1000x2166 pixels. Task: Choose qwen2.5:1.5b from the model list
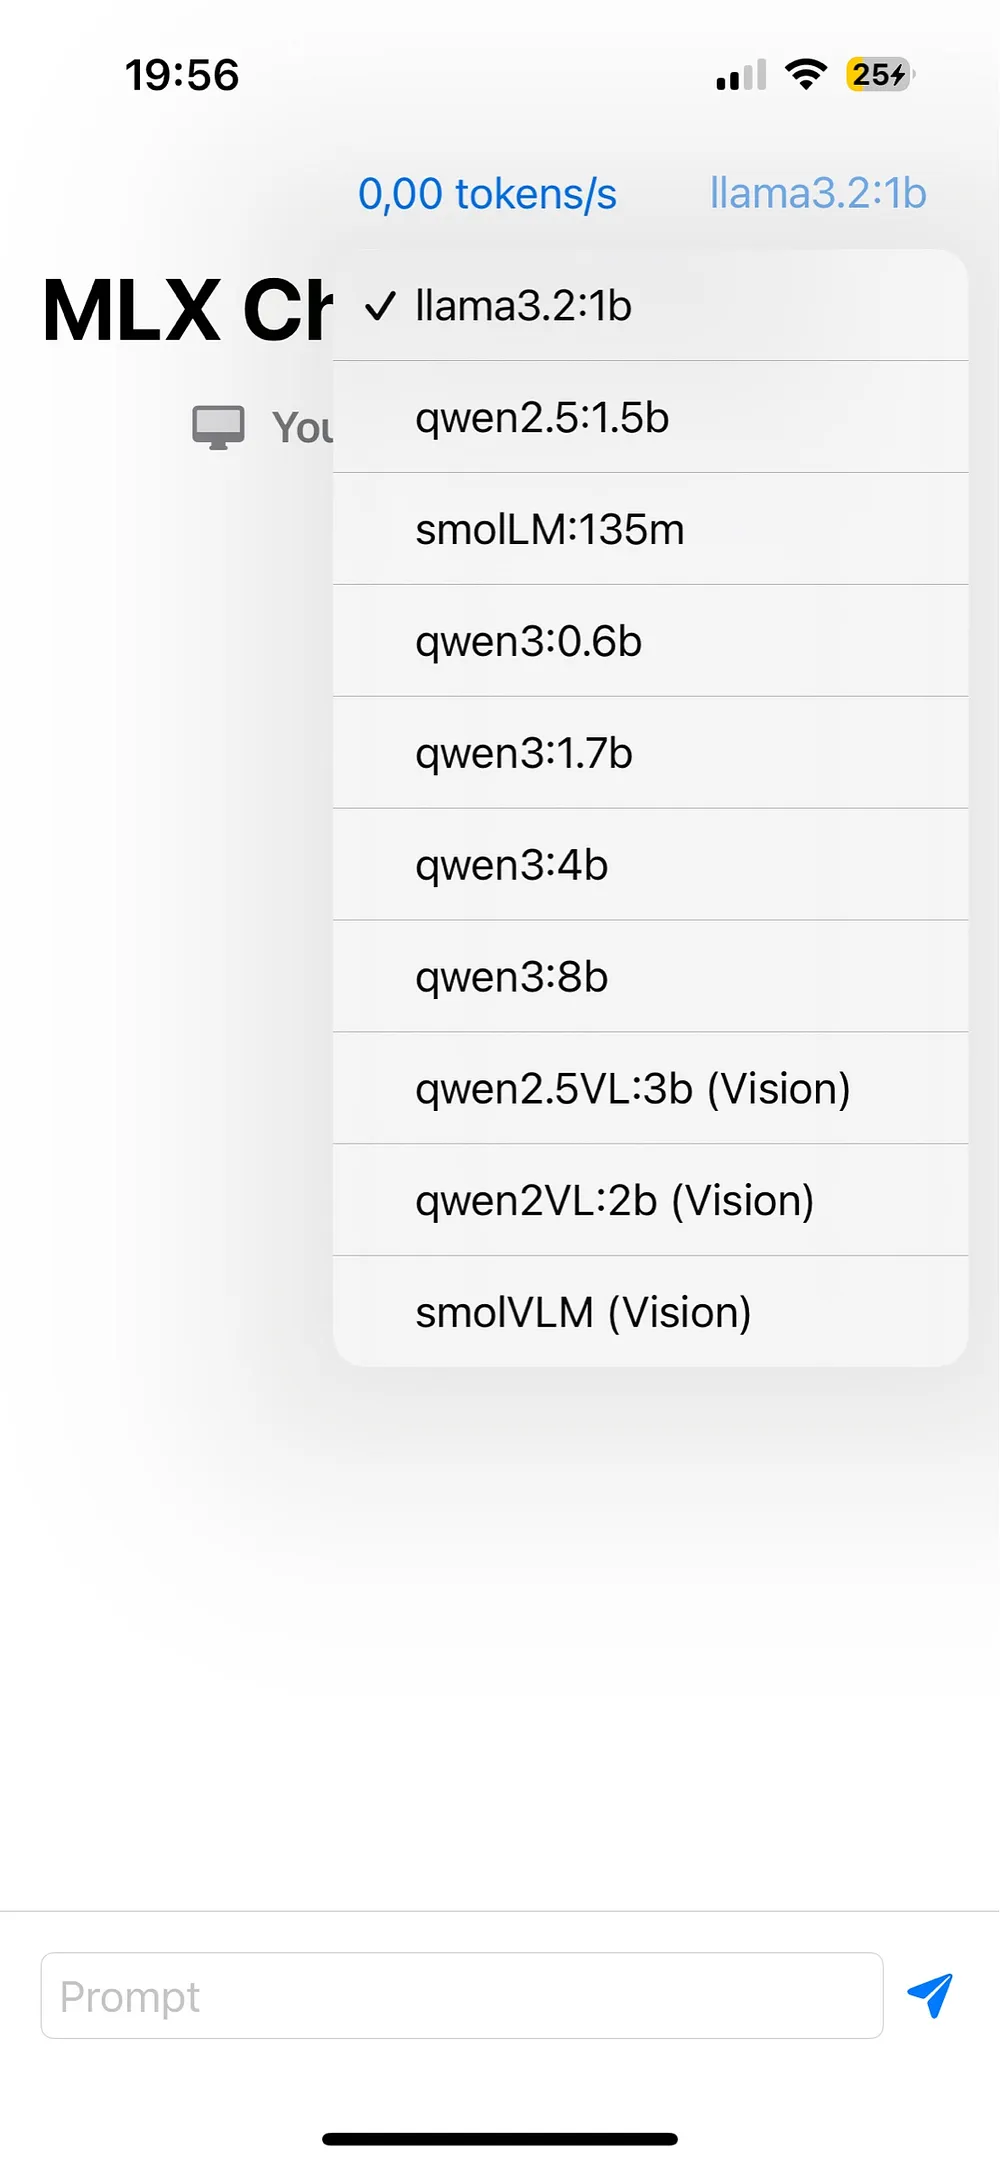click(651, 417)
